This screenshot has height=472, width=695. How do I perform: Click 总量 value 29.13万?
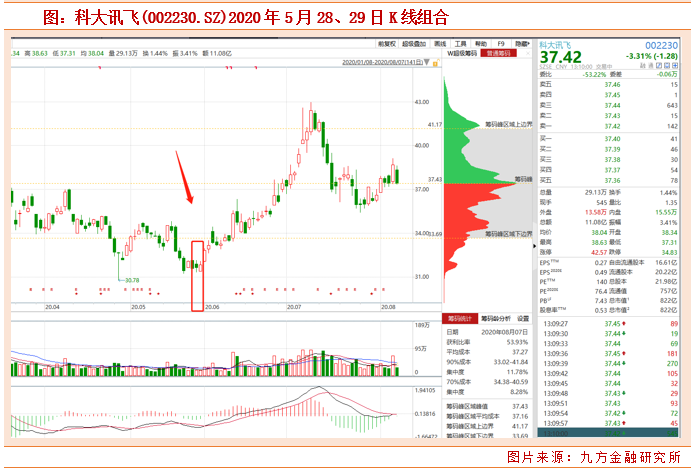click(596, 192)
